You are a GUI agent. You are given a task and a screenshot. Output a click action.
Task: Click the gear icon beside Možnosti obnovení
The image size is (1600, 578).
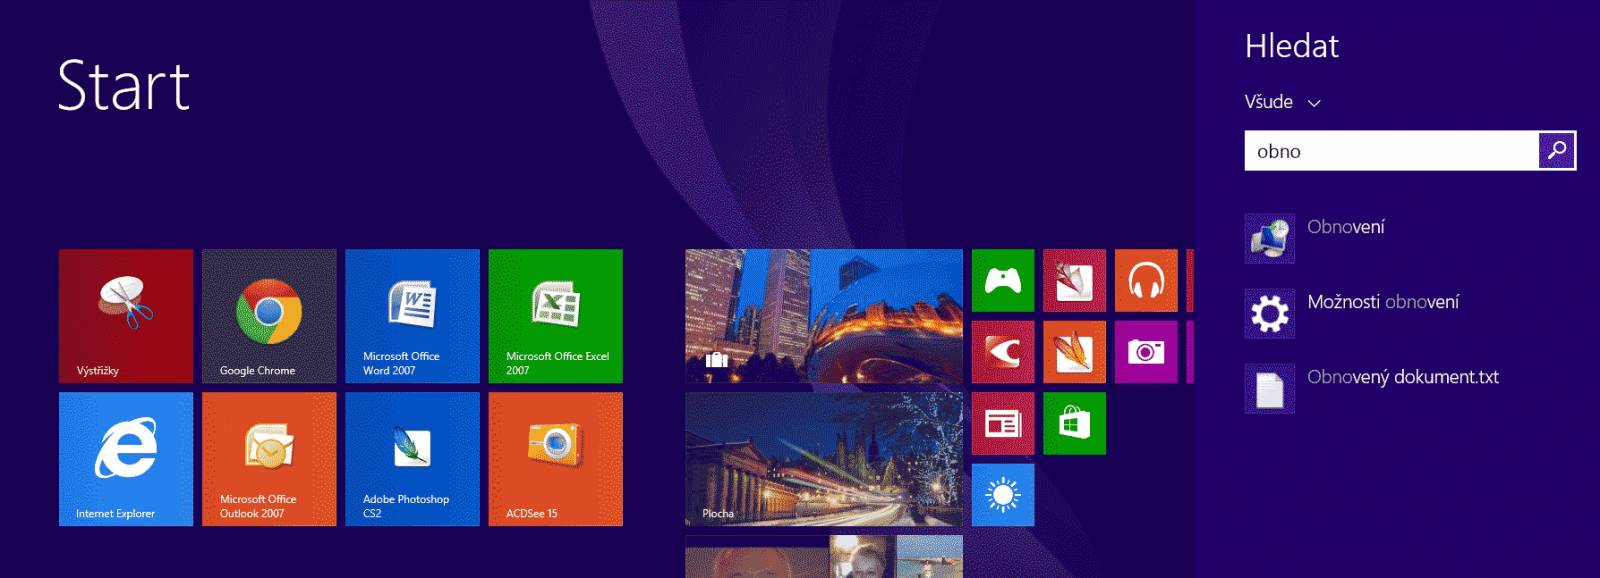click(1270, 313)
